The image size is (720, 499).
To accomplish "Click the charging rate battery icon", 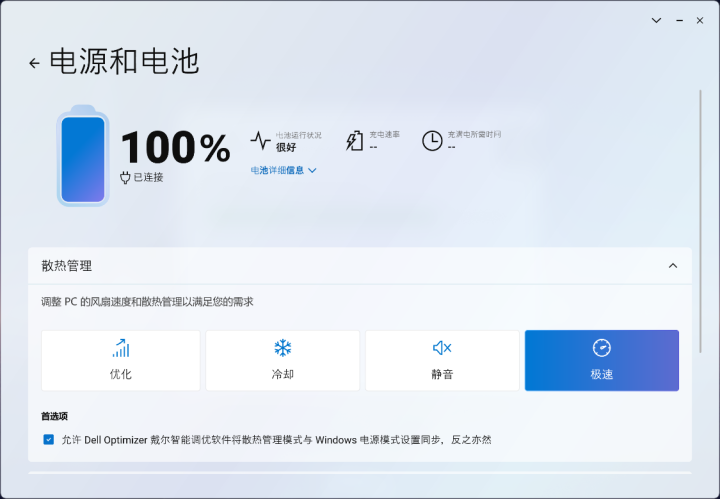I will [355, 141].
